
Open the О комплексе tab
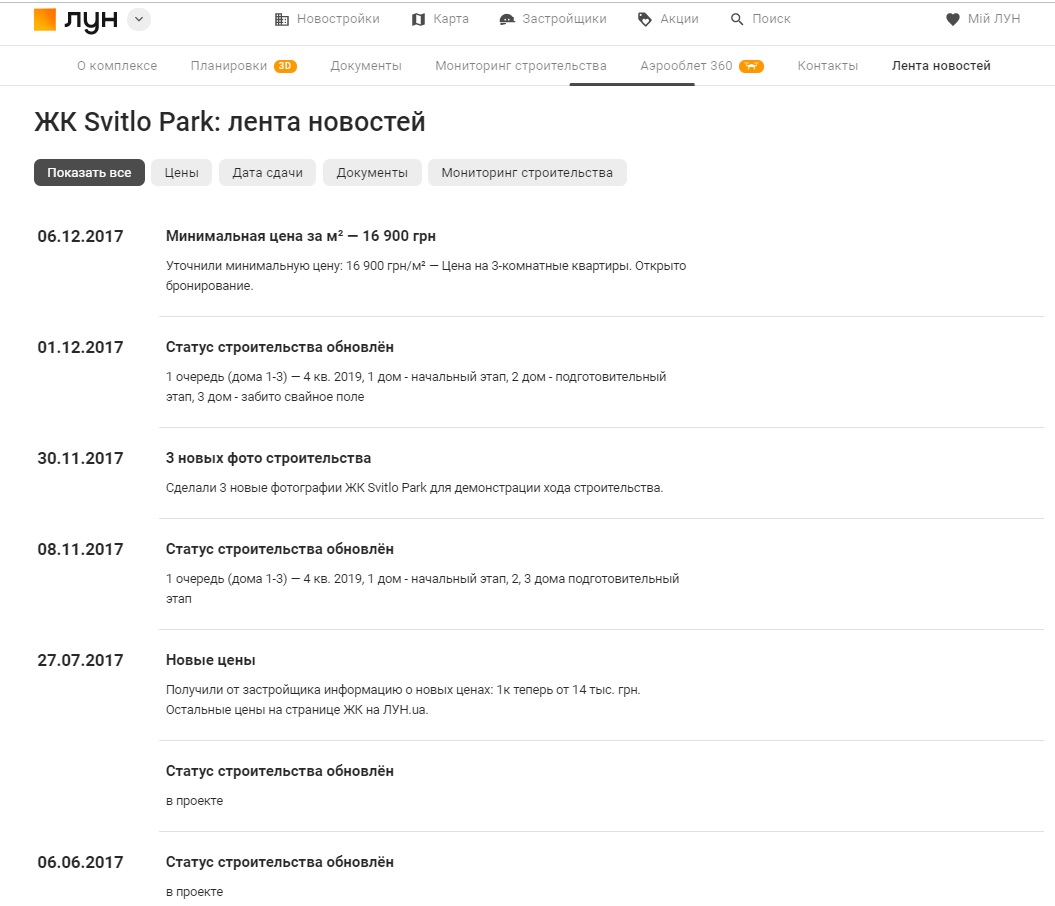(x=117, y=66)
